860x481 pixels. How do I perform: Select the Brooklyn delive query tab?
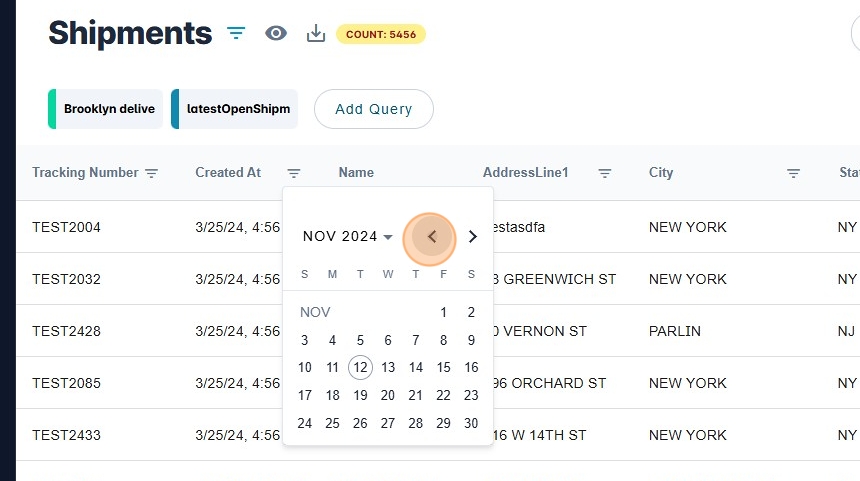coord(108,109)
